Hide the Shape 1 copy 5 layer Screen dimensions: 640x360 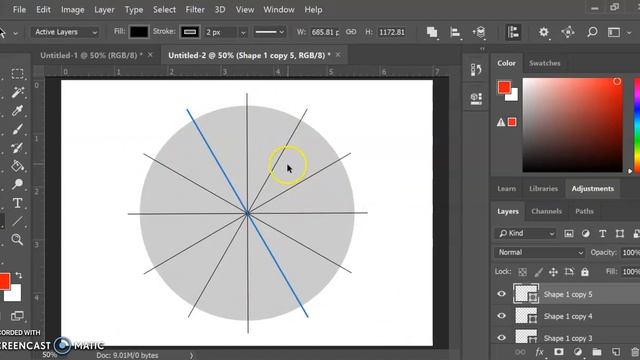pyautogui.click(x=502, y=294)
